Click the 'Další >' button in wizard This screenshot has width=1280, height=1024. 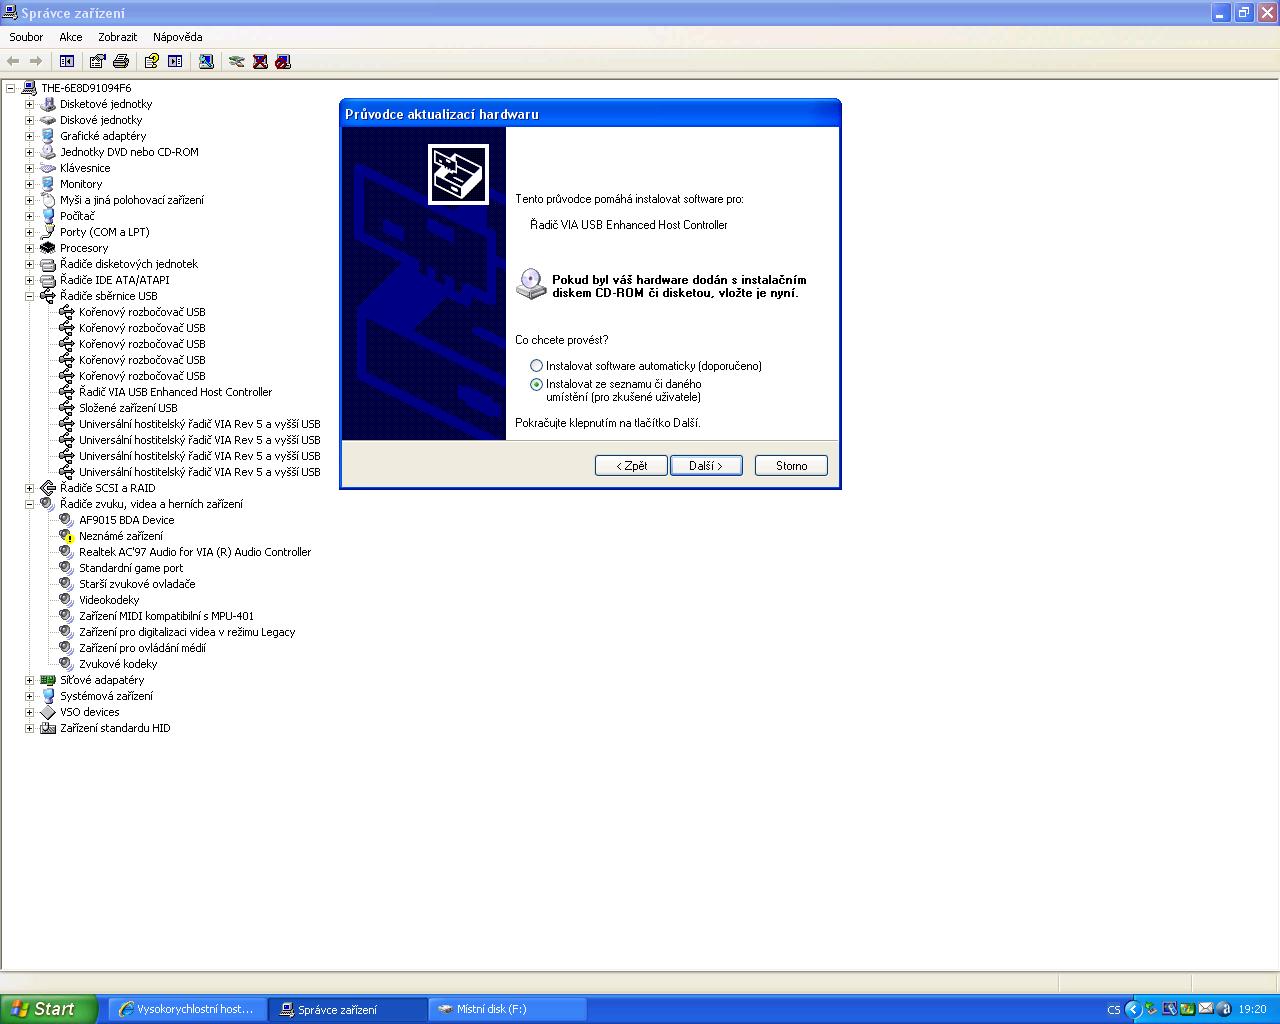tap(706, 466)
